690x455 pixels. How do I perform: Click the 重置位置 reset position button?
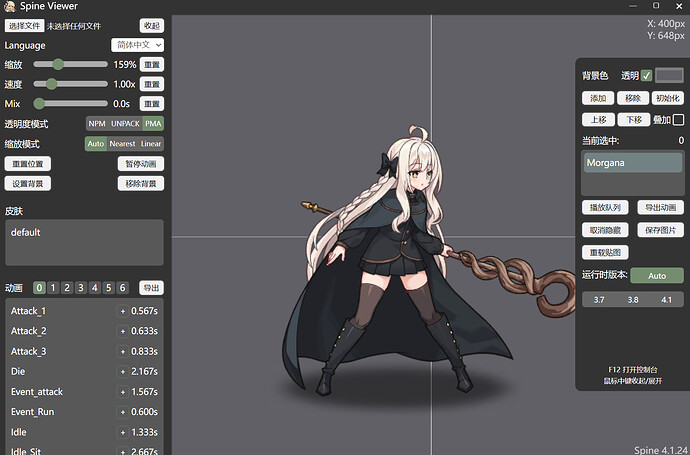point(28,164)
